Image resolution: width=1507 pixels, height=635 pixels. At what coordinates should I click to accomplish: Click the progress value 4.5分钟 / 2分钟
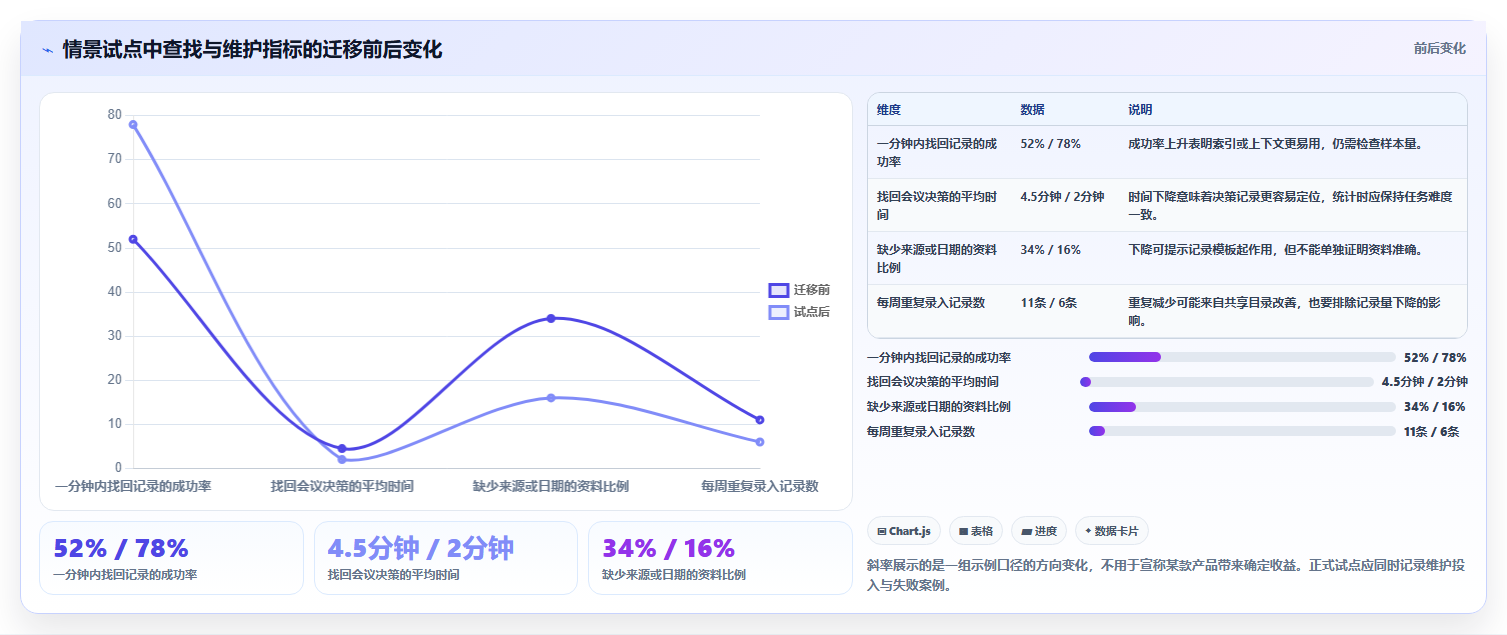pyautogui.click(x=1425, y=382)
